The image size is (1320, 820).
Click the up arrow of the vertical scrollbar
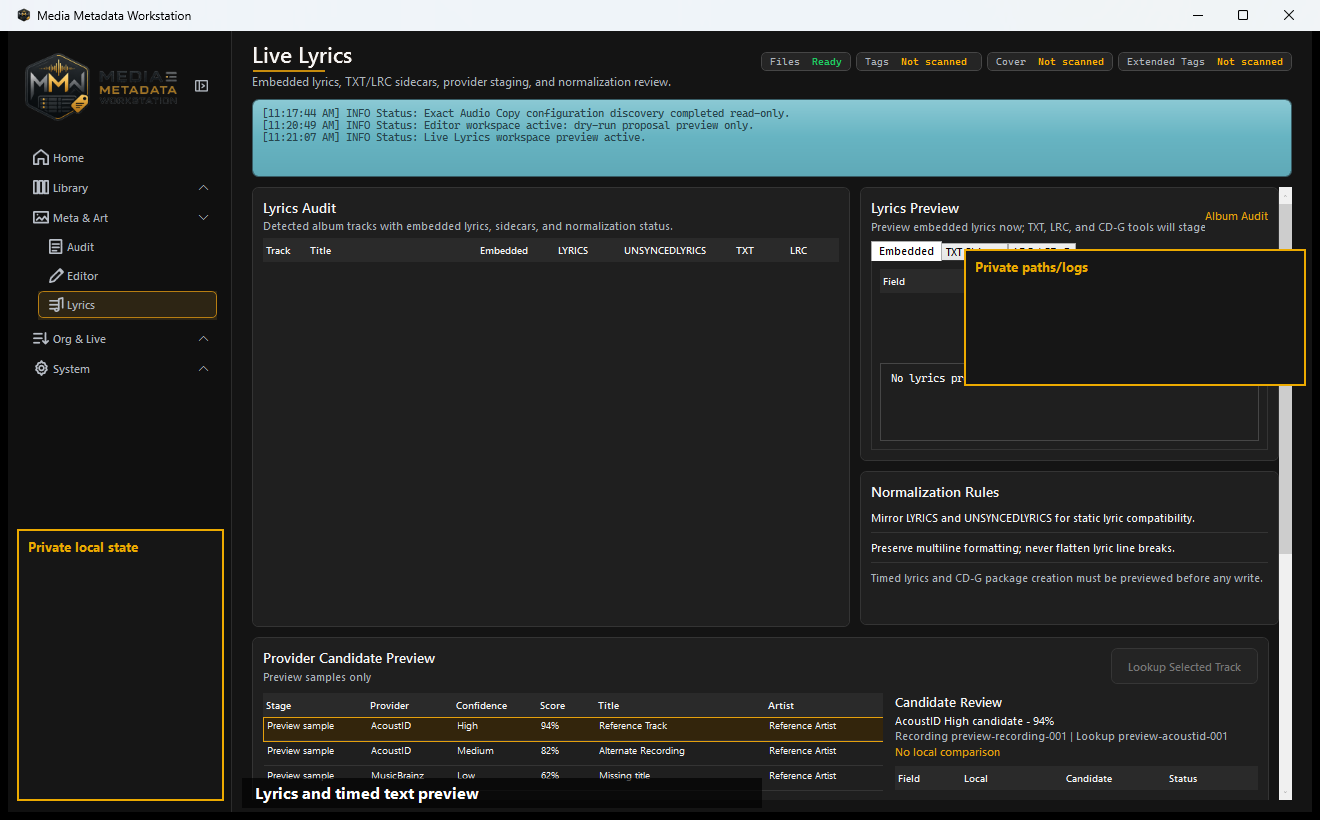tap(1286, 195)
